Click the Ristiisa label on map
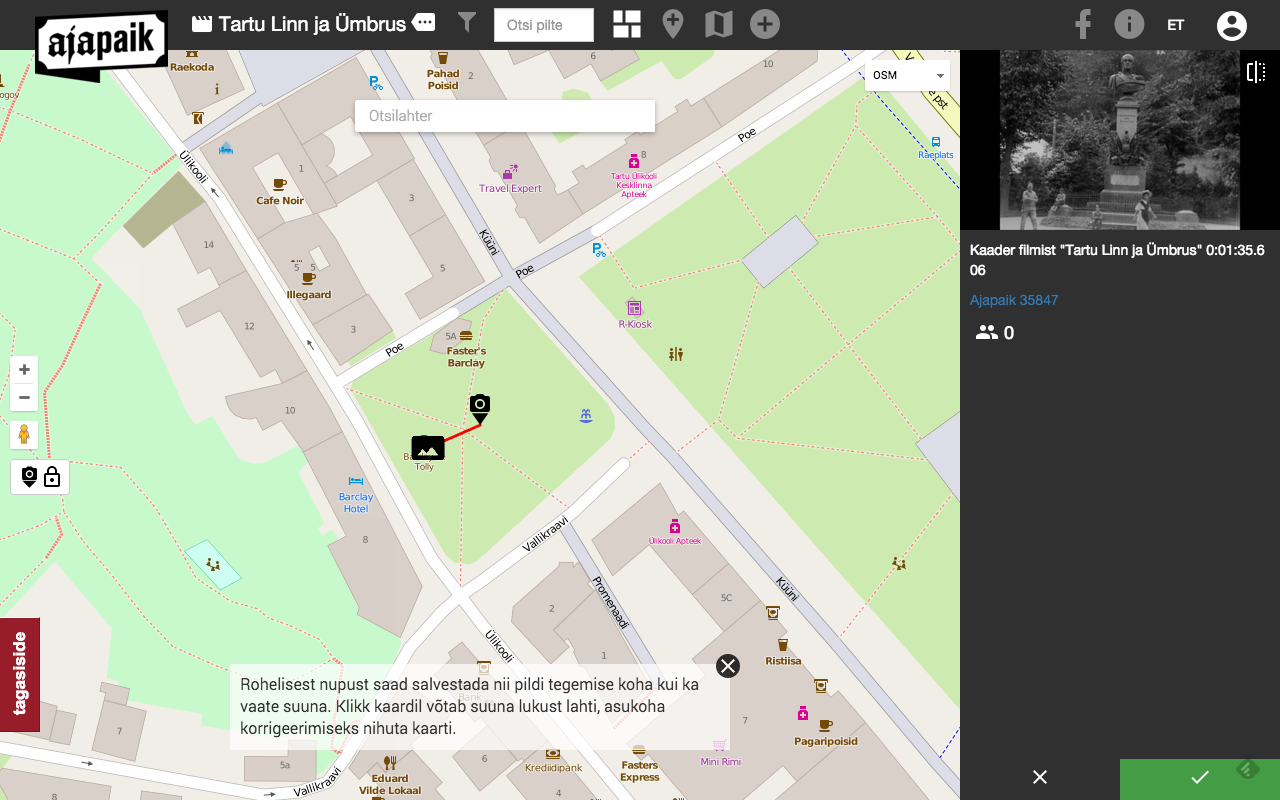Screen dimensions: 1280x800 click(x=783, y=661)
